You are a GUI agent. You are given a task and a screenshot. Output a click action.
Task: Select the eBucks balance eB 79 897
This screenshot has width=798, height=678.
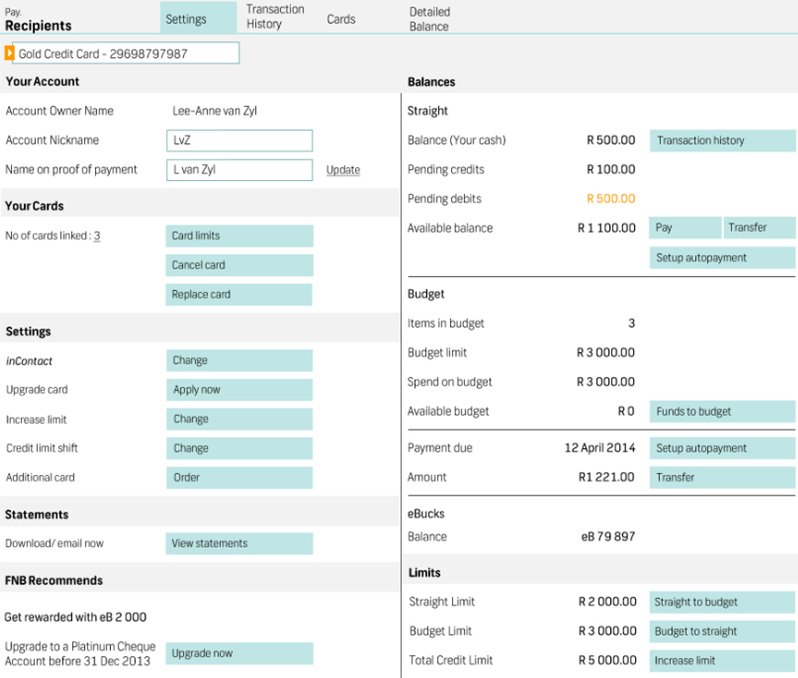click(608, 536)
